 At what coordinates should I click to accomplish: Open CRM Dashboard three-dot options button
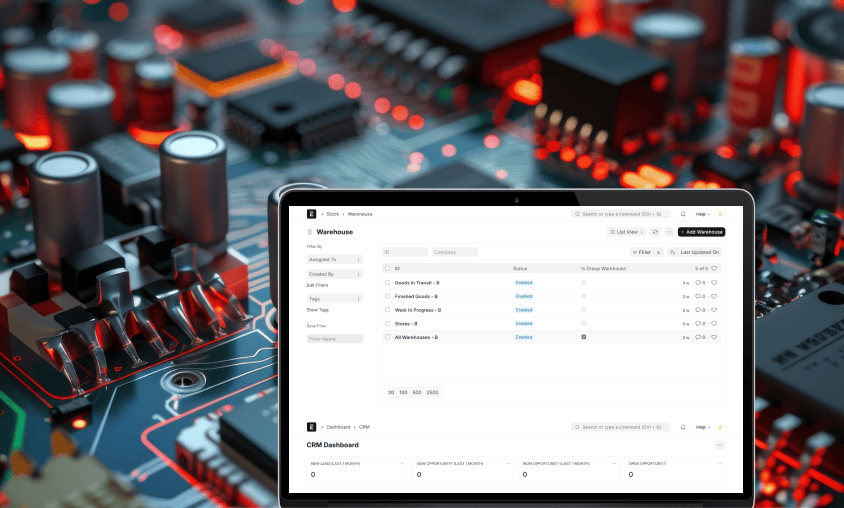tap(720, 445)
